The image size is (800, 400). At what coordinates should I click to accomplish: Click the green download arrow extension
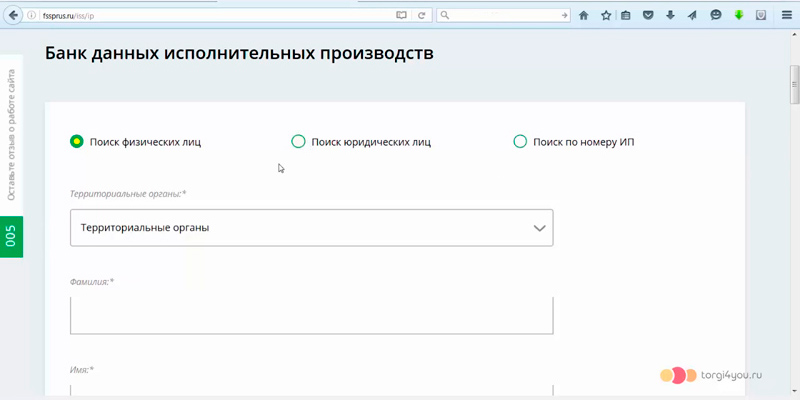click(739, 16)
